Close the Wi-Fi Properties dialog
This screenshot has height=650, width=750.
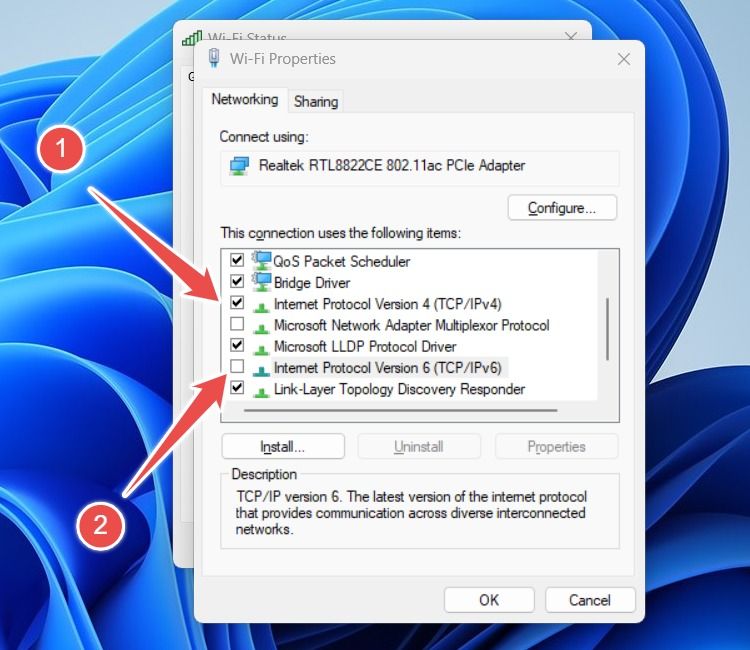click(624, 59)
